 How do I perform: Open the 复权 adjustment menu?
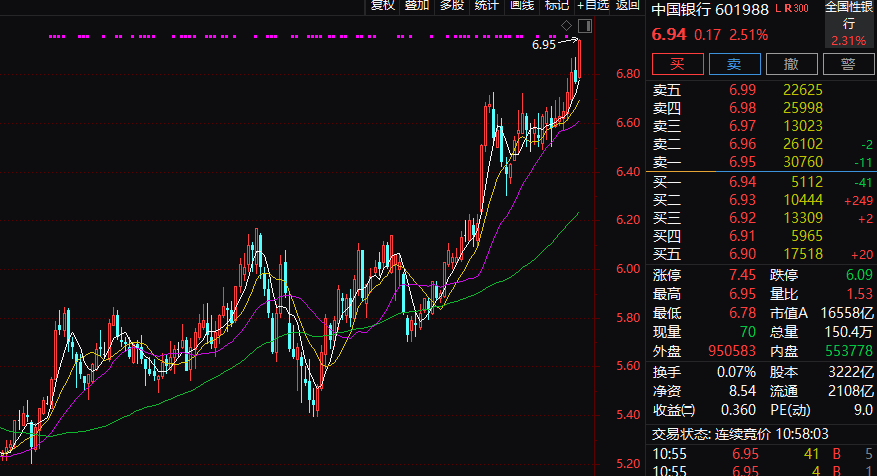[x=383, y=6]
